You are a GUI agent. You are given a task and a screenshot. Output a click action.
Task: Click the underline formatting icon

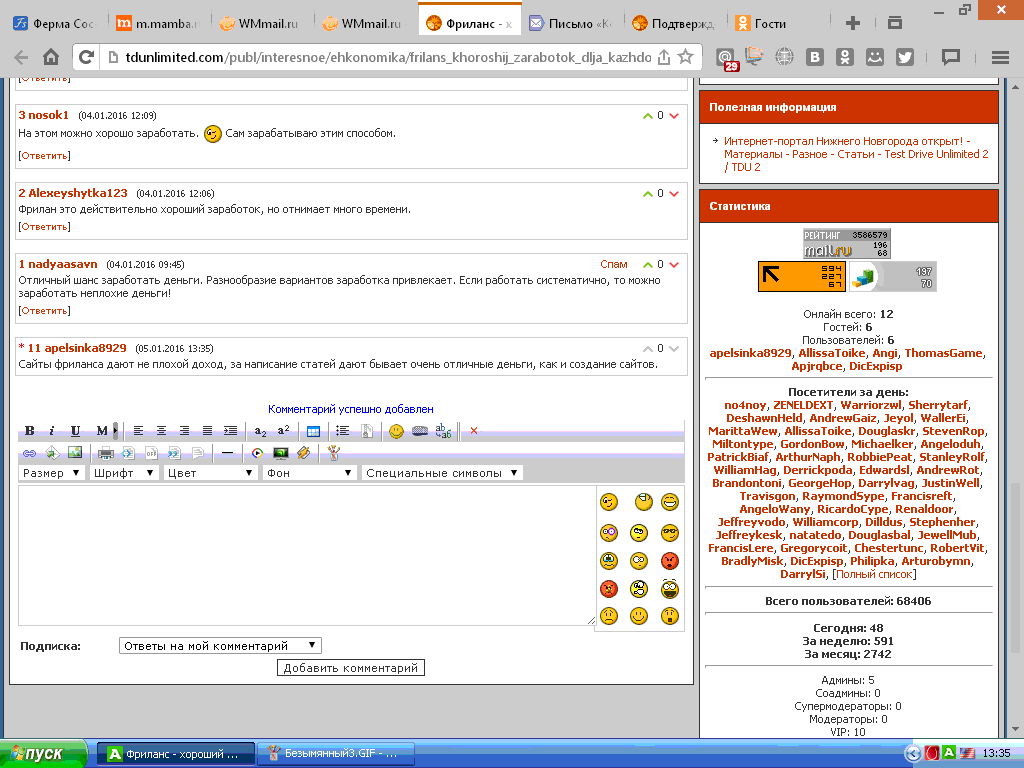click(x=75, y=431)
